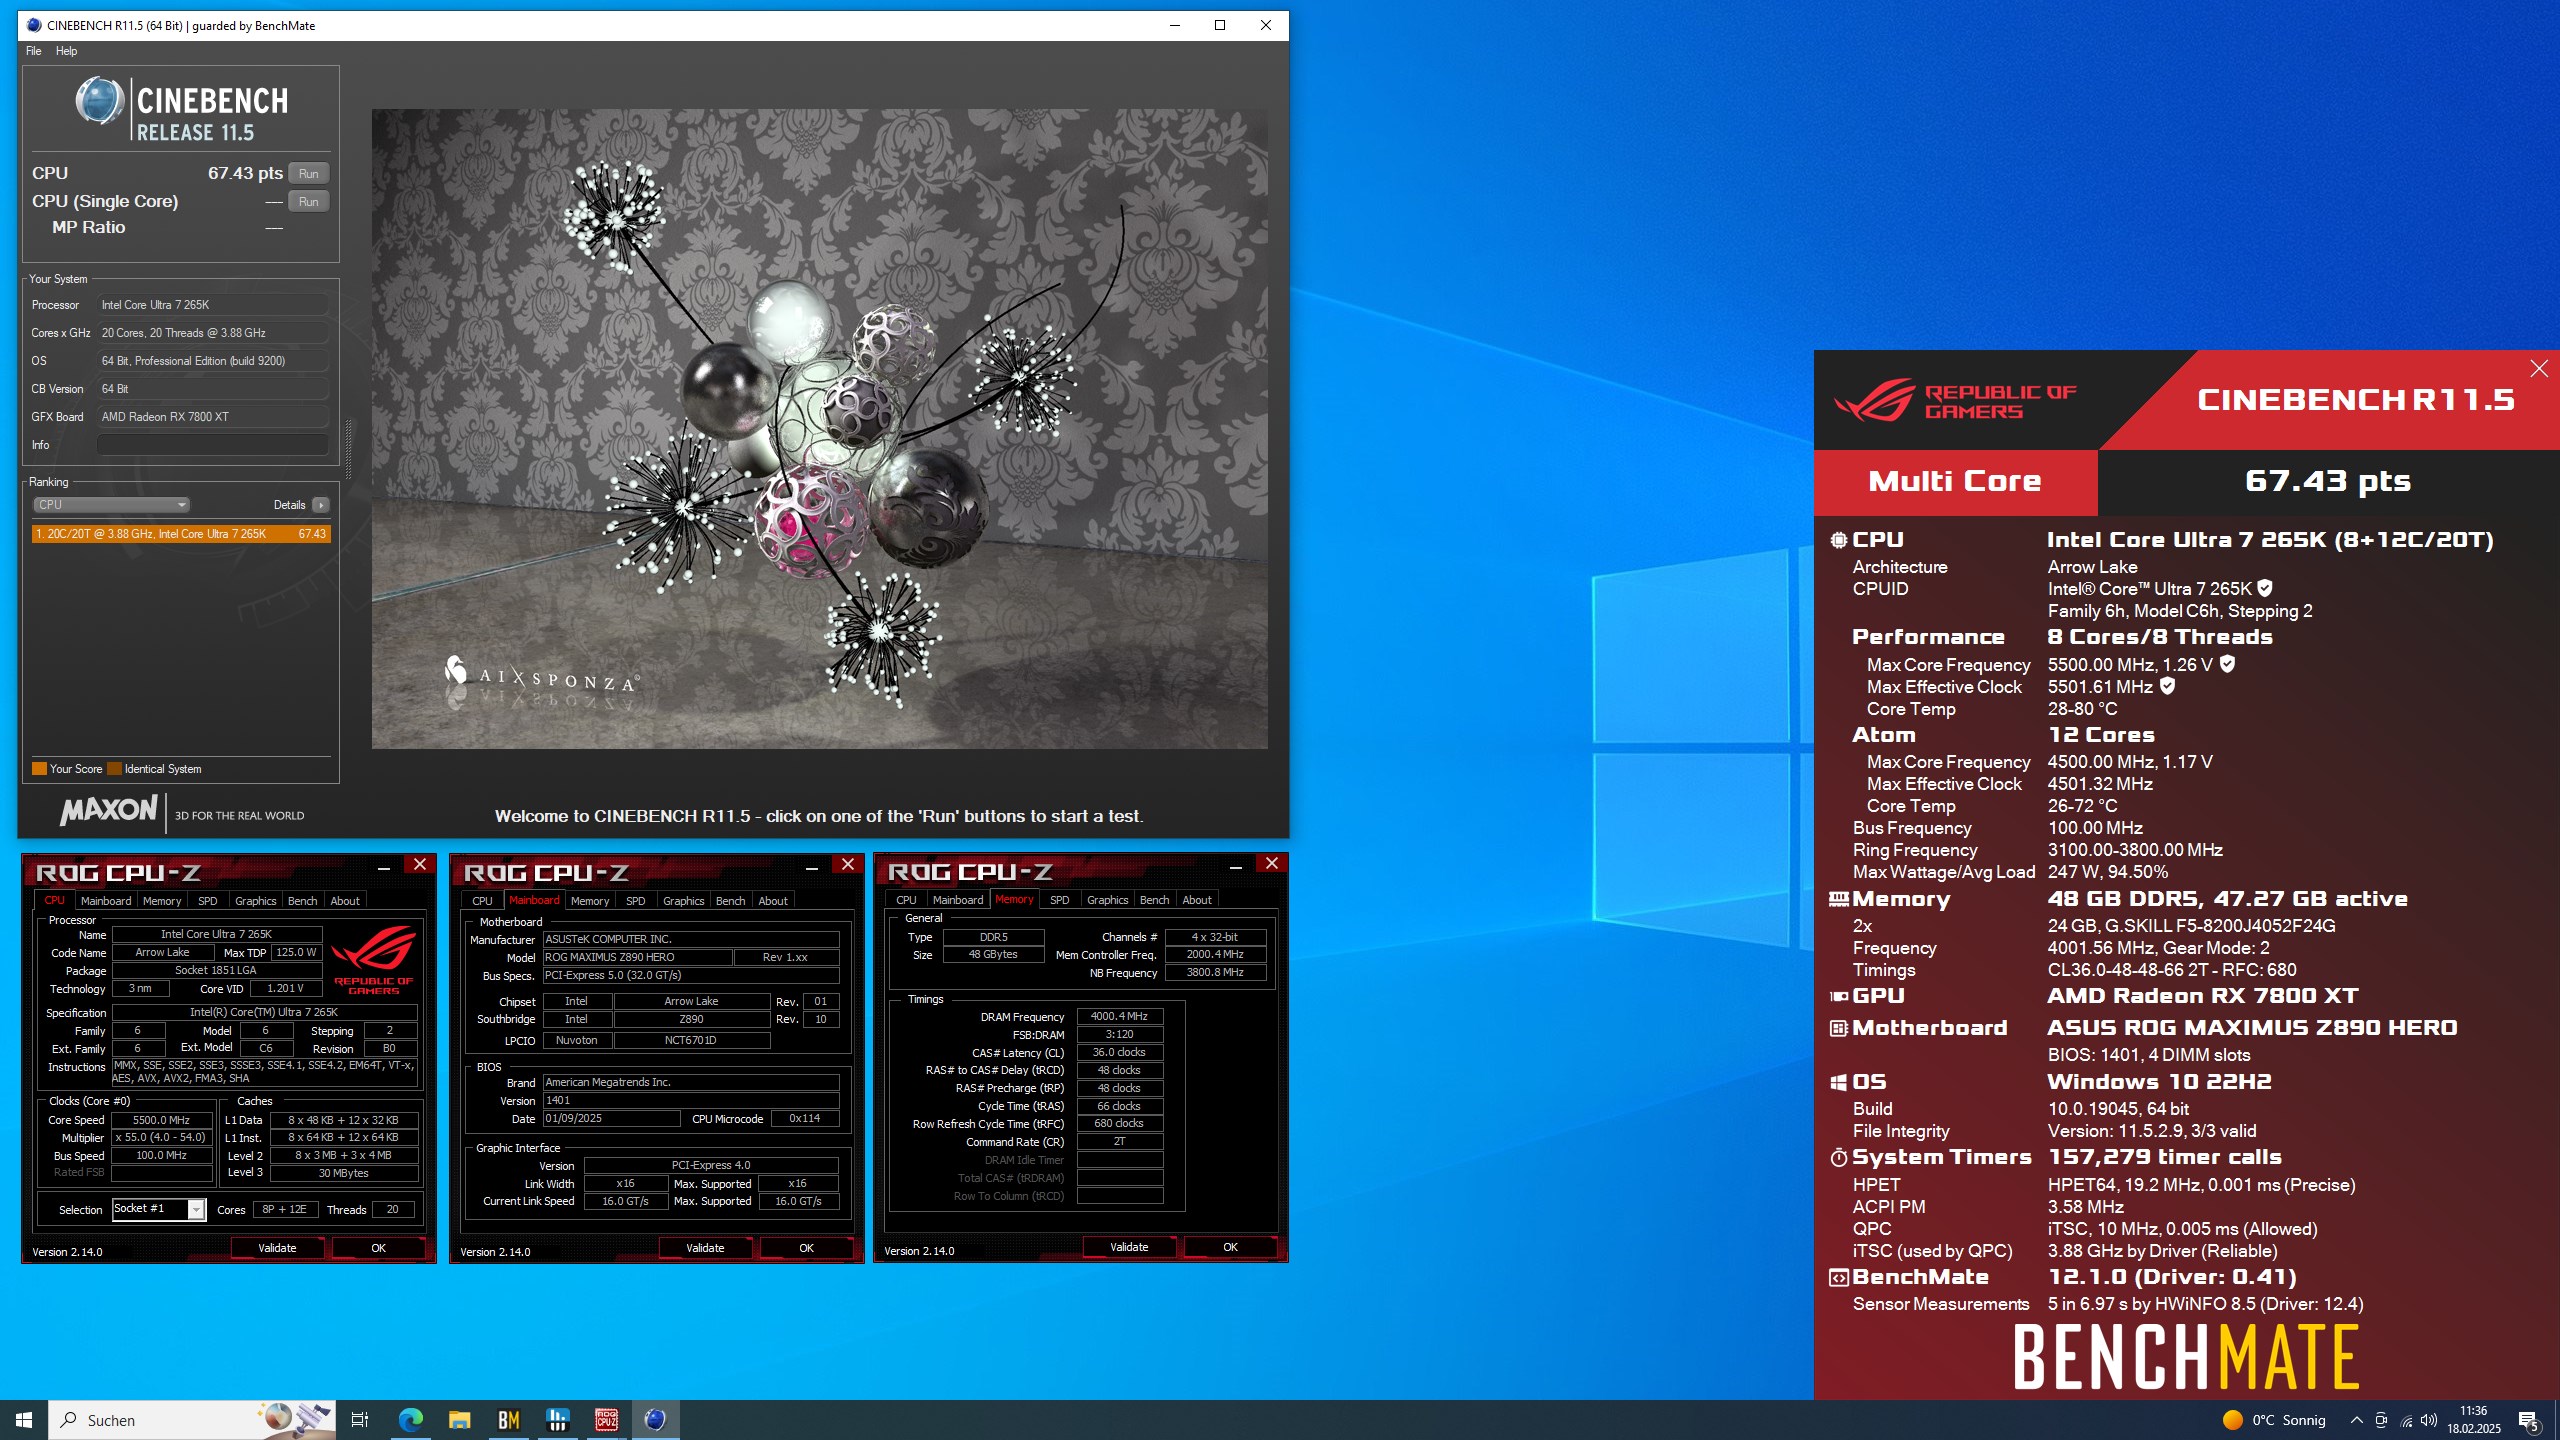Click the Cinebench app icon in title bar
The image size is (2560, 1440).
tap(34, 25)
